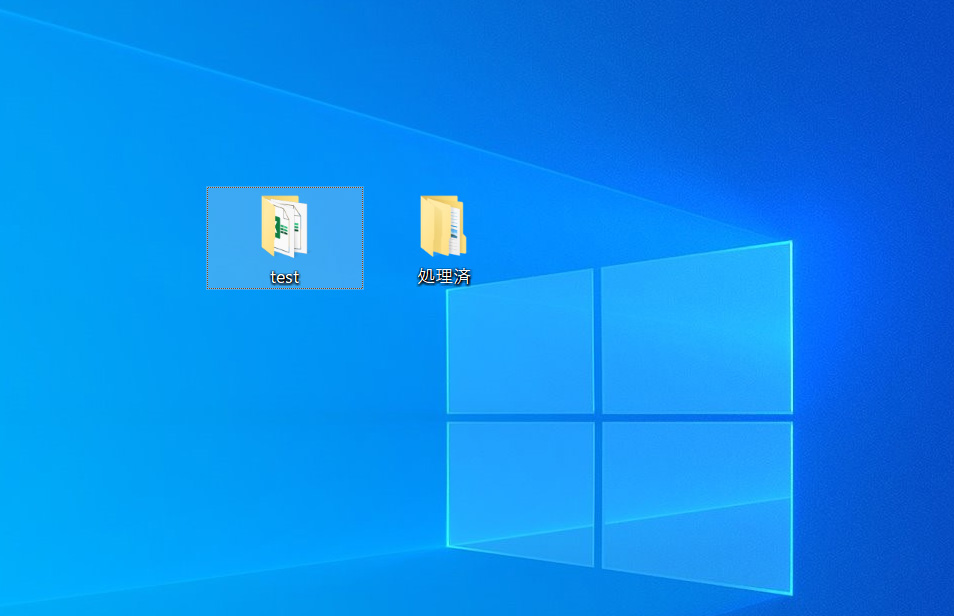Click the bottom-right corner of the desktop

[x=949, y=611]
